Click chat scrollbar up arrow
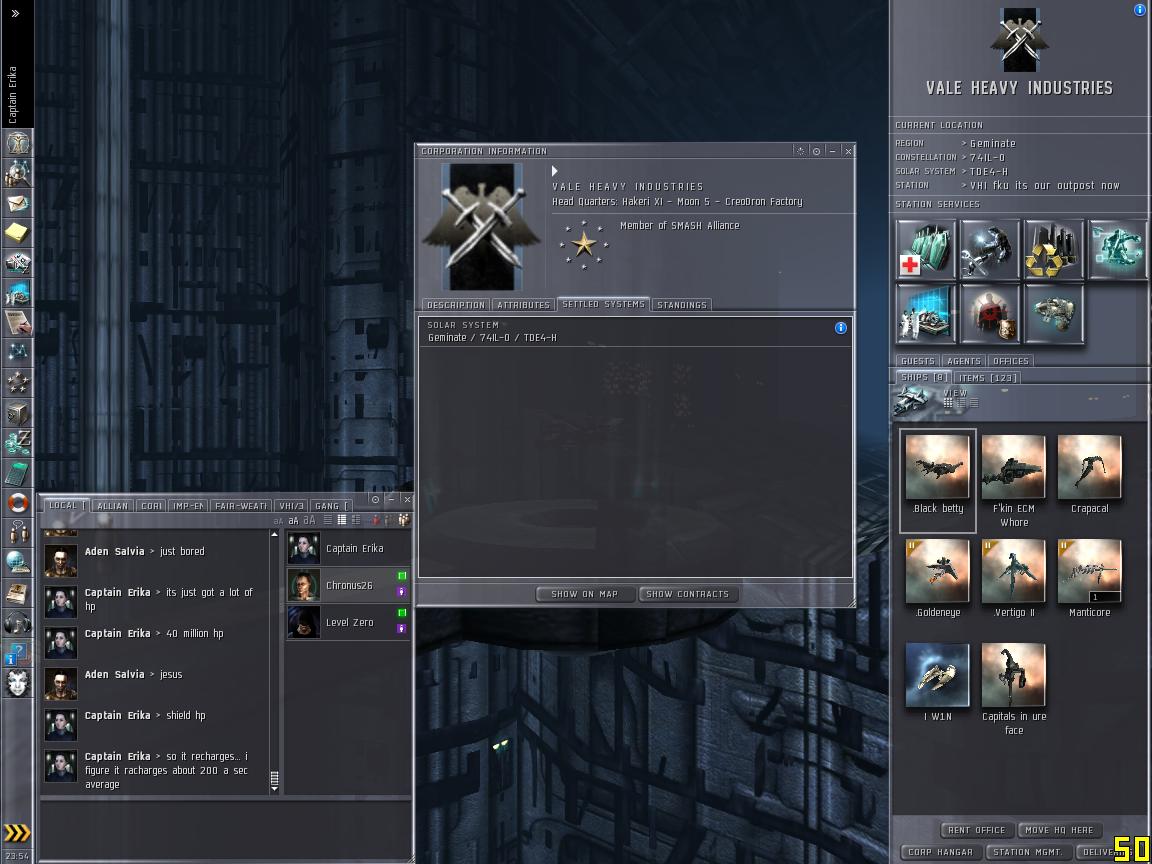 pyautogui.click(x=275, y=535)
